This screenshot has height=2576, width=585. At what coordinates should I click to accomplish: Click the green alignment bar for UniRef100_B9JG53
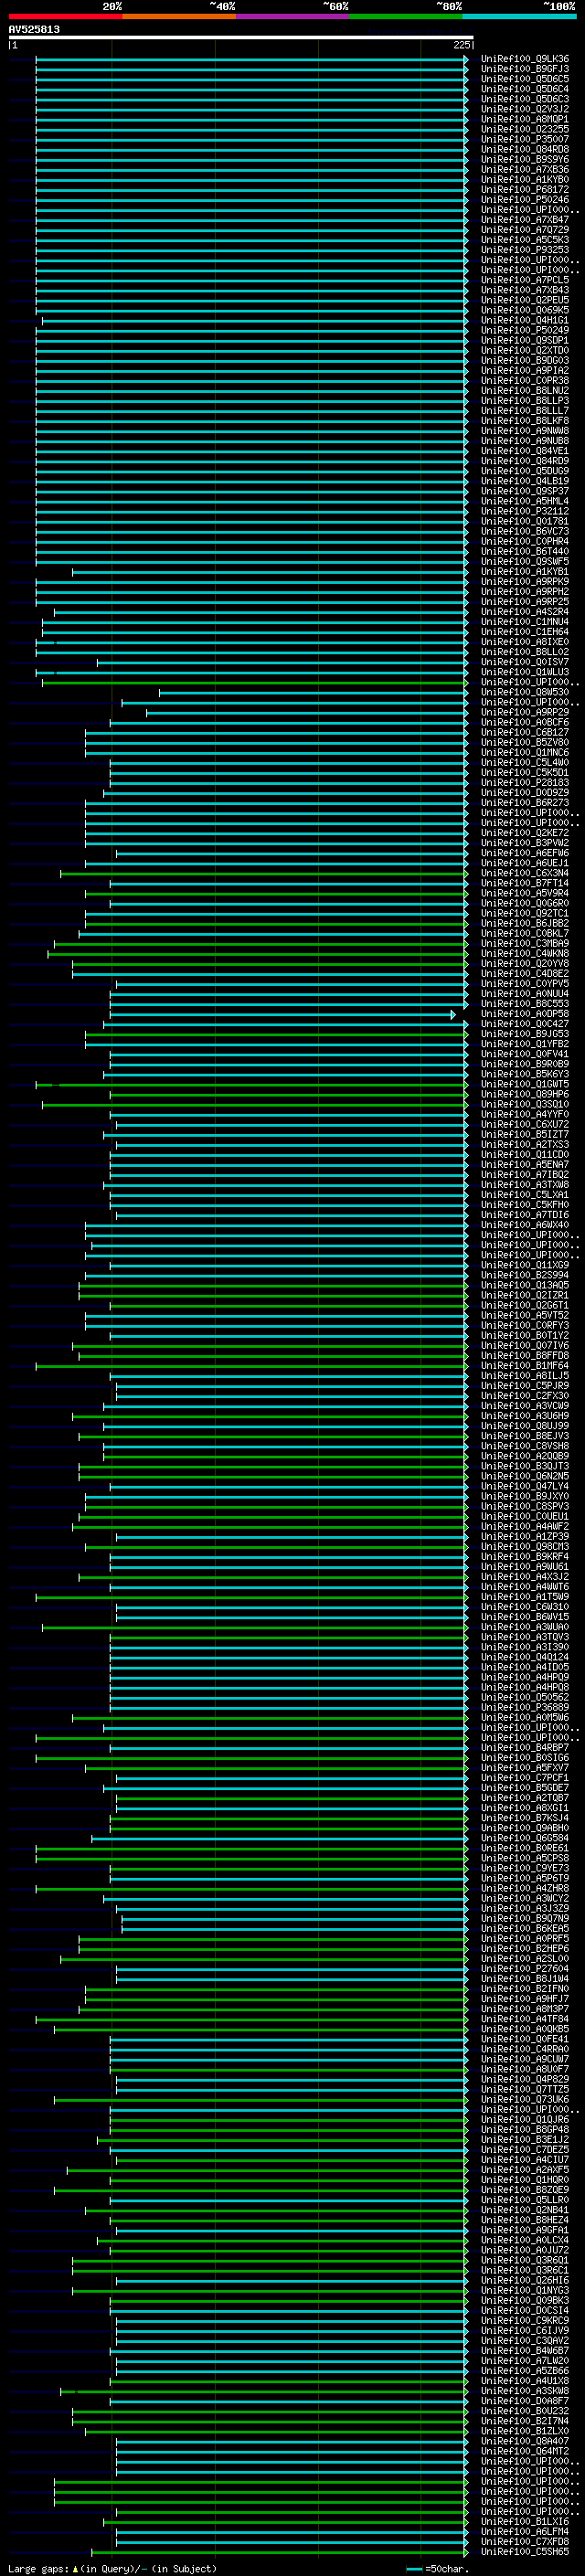(x=276, y=1034)
